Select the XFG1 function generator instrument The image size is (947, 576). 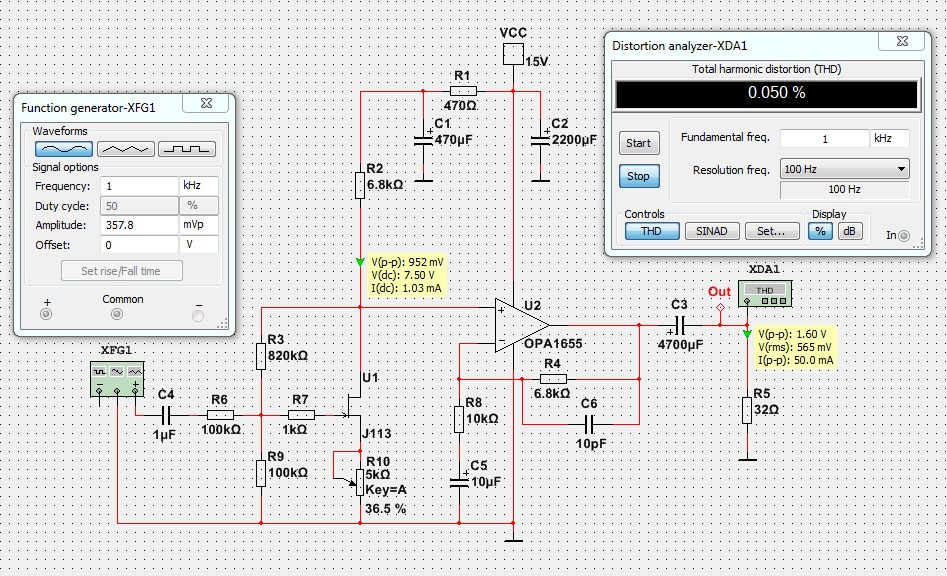tap(117, 379)
